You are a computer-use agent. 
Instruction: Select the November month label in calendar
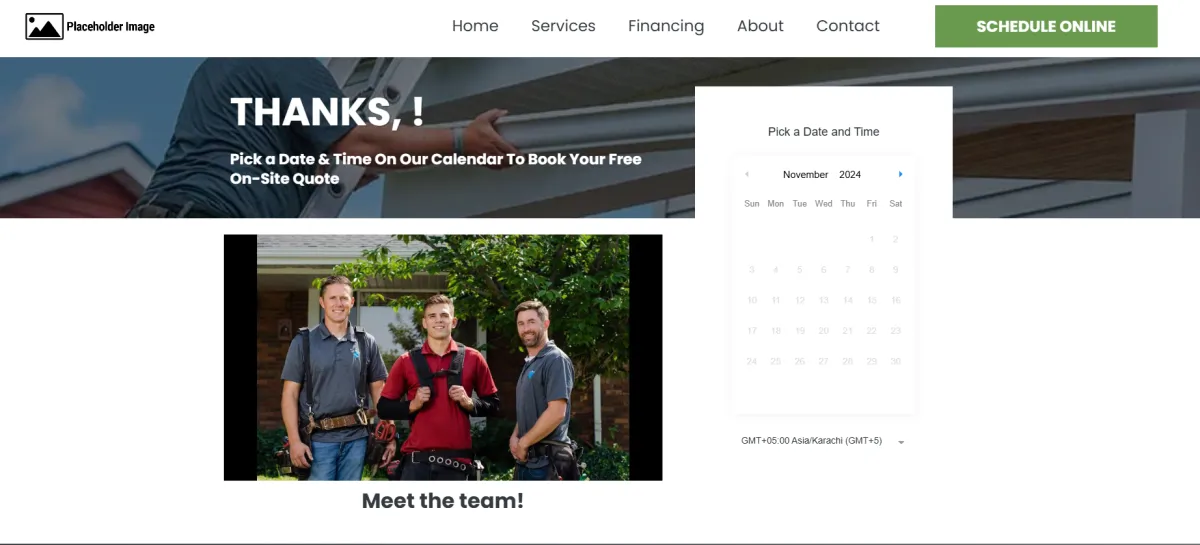805,175
